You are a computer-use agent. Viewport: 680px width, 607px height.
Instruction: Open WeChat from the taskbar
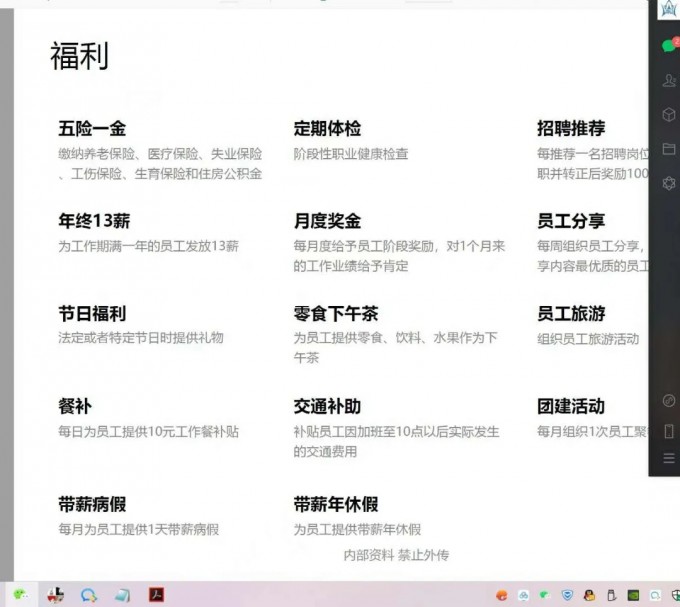pyautogui.click(x=20, y=594)
